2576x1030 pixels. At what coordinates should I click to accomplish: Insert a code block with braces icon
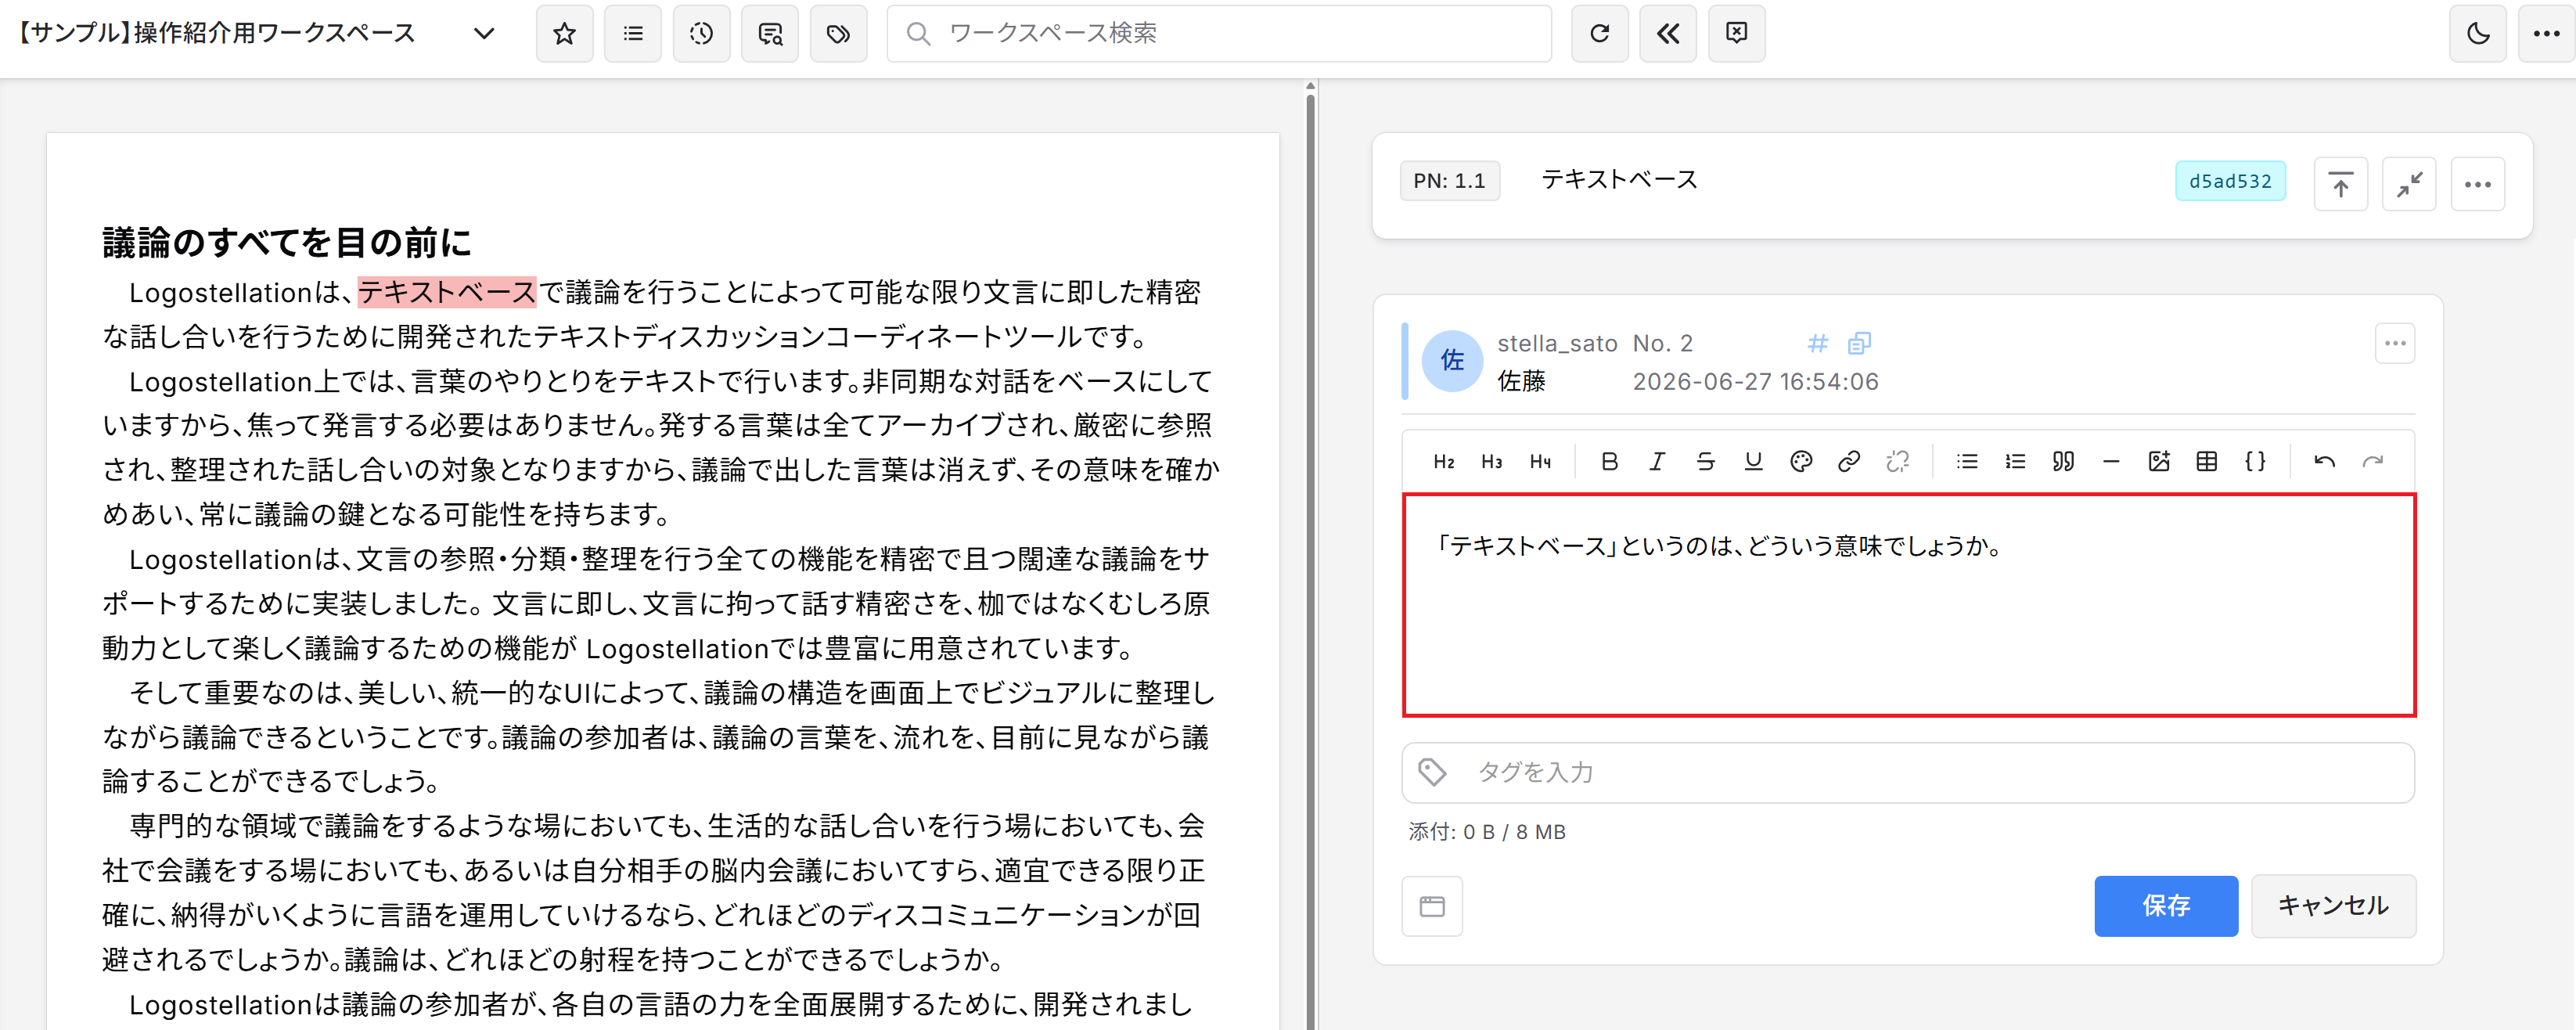2255,462
